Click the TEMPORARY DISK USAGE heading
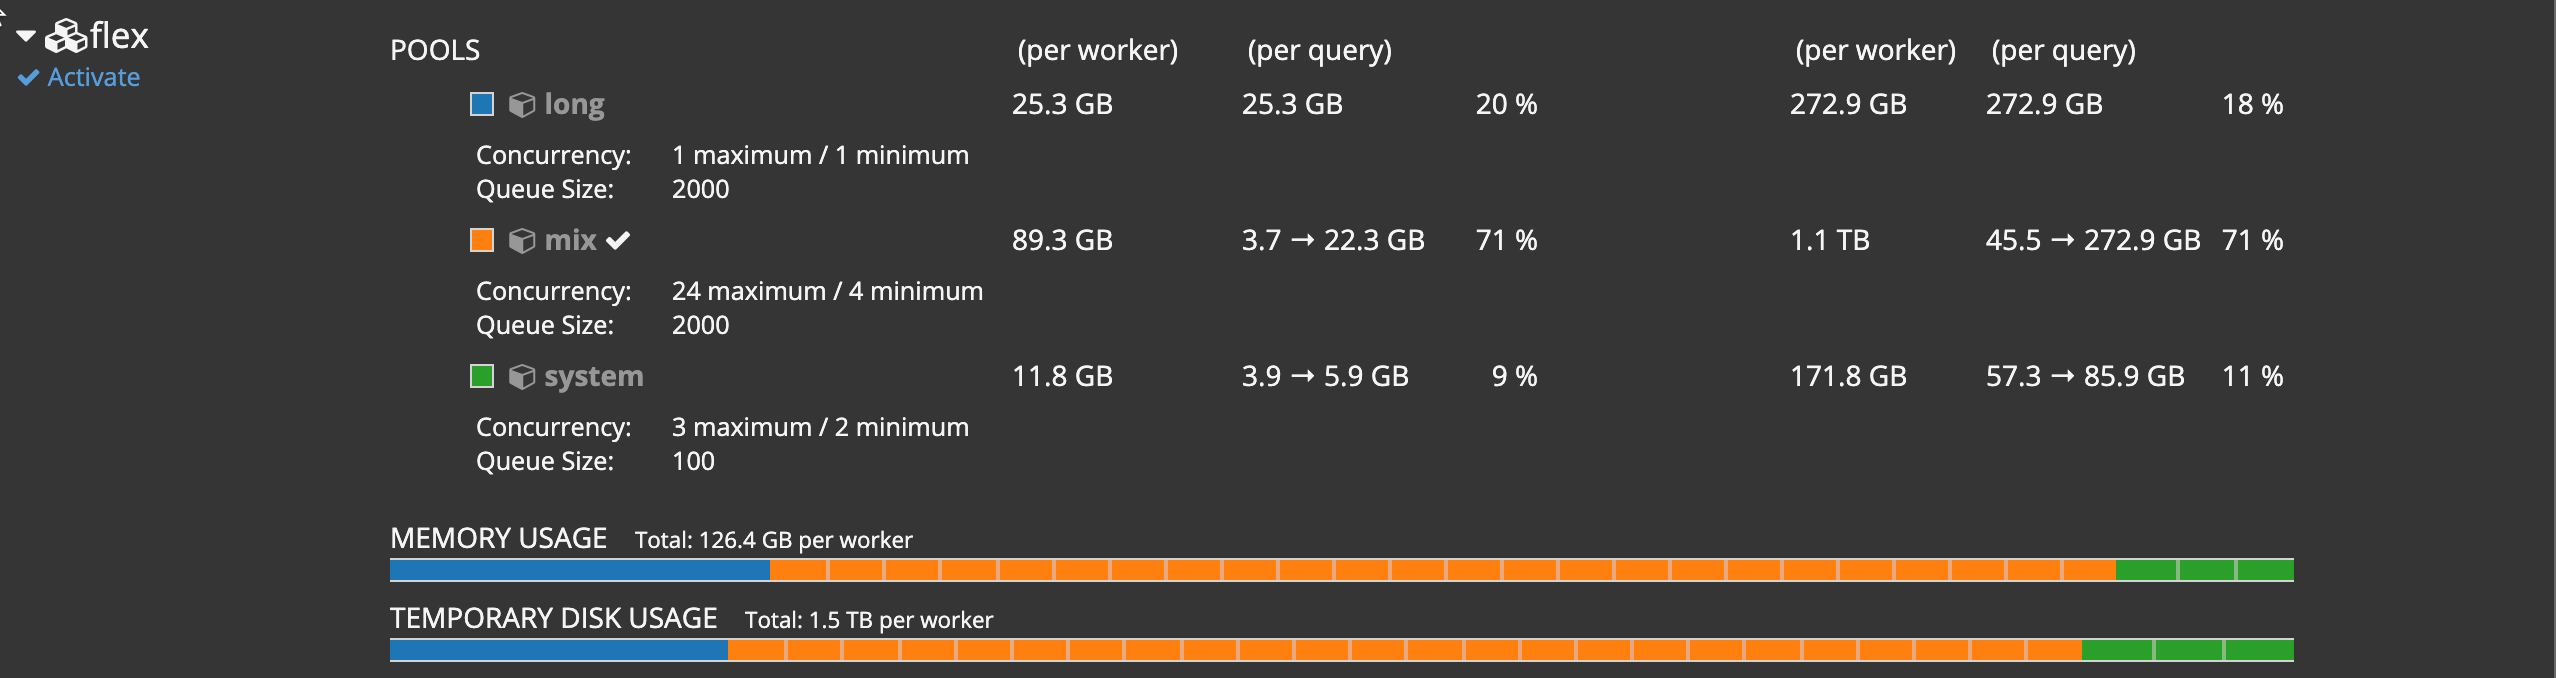 pos(553,618)
